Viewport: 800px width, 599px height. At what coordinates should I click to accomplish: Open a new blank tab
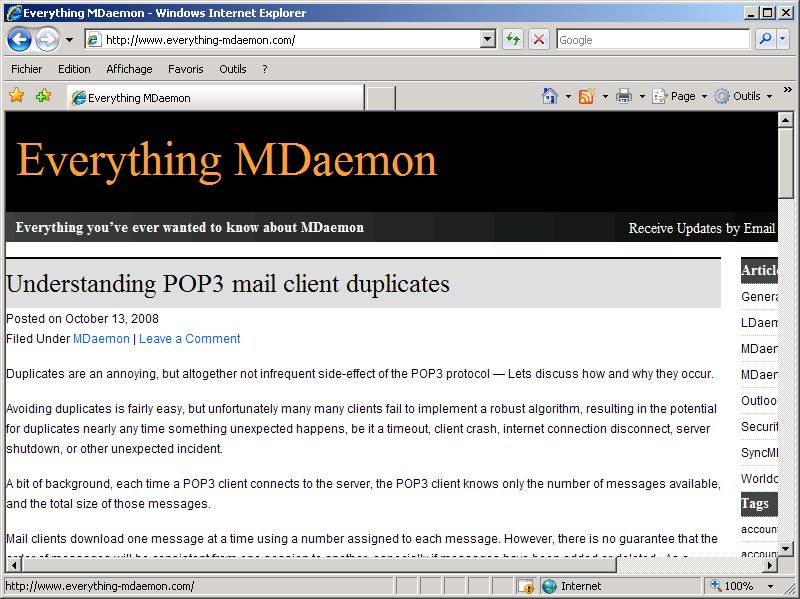381,98
